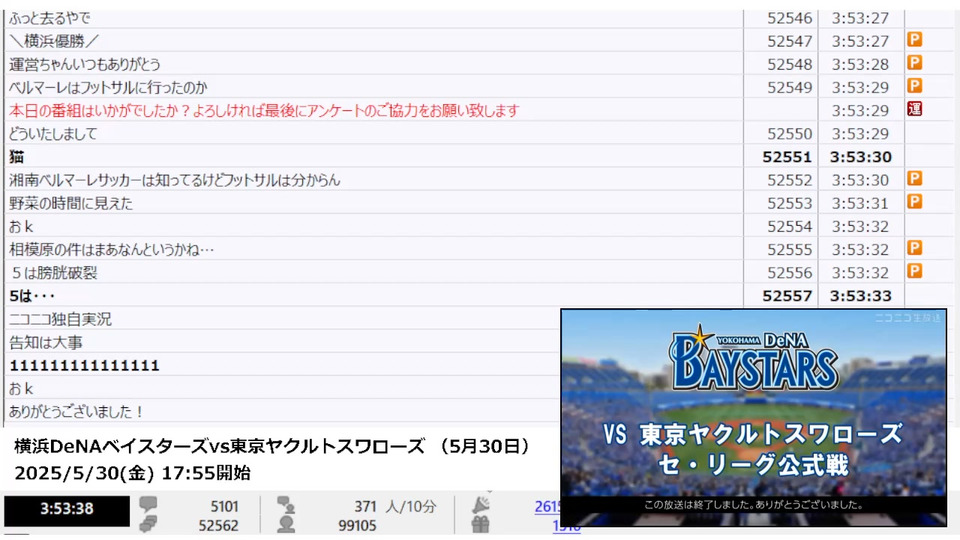The height and width of the screenshot is (540, 960).
Task: Select comment "＼横浜優勝／"
Action: (x=54, y=41)
